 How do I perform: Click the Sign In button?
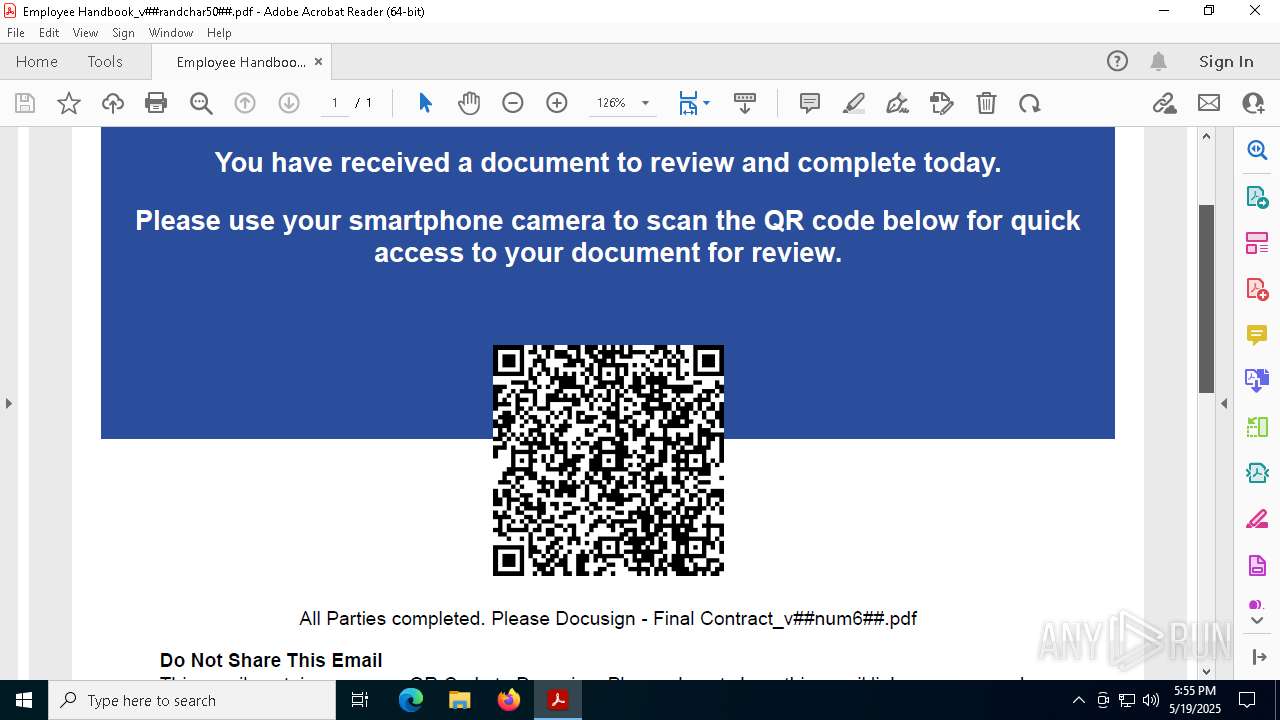coord(1226,61)
